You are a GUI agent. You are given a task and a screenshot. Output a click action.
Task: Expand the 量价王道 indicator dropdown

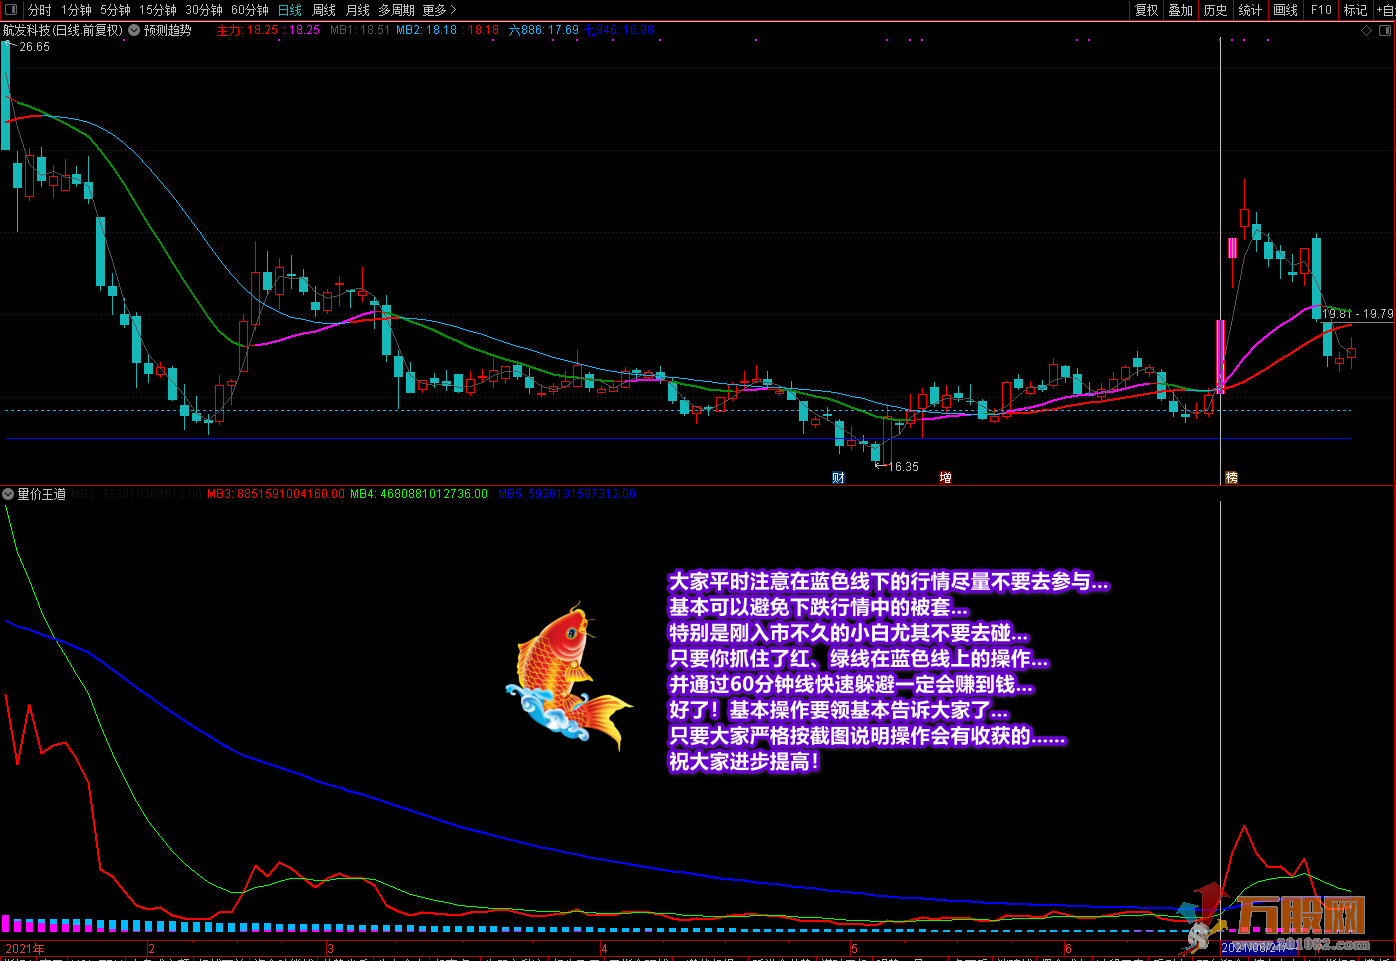8,494
